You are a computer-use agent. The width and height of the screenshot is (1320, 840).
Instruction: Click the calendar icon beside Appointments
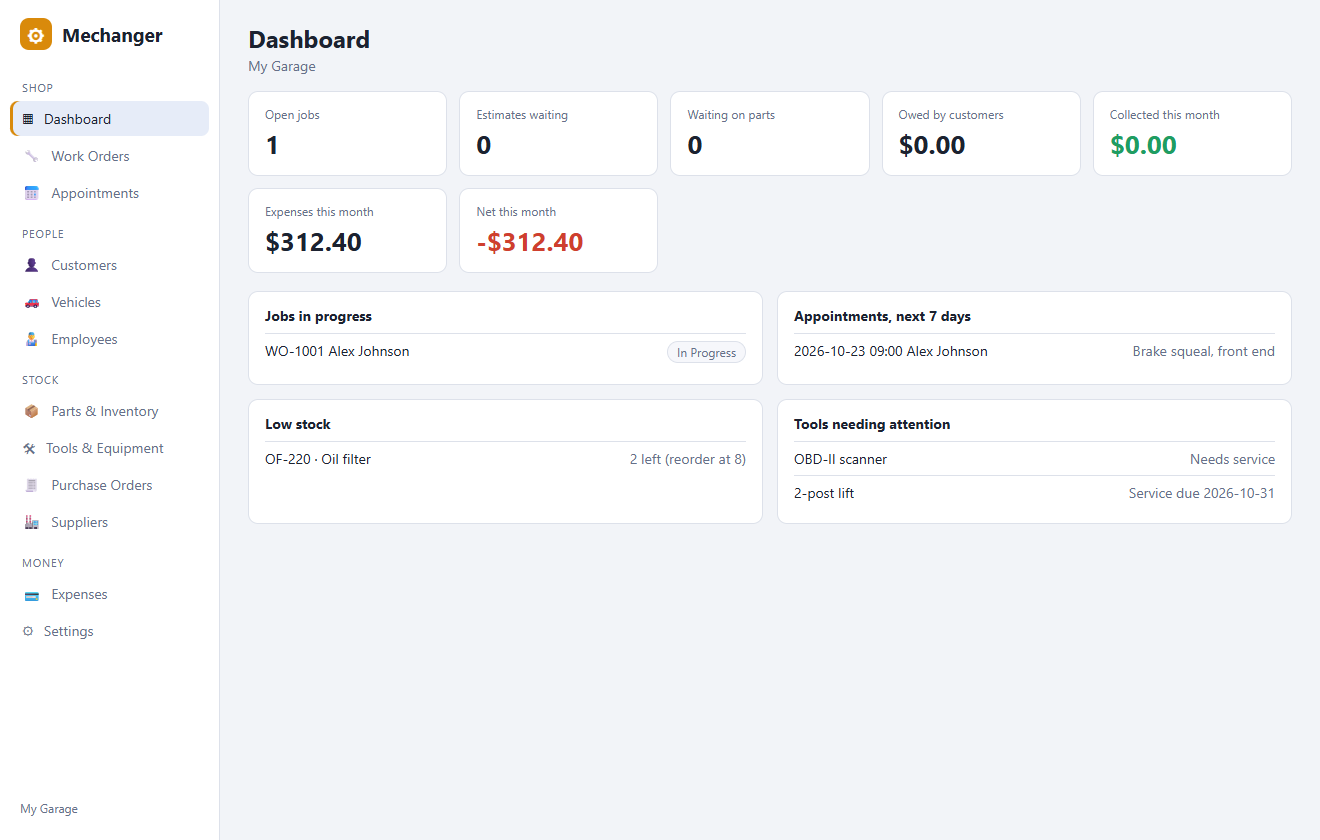(x=31, y=193)
